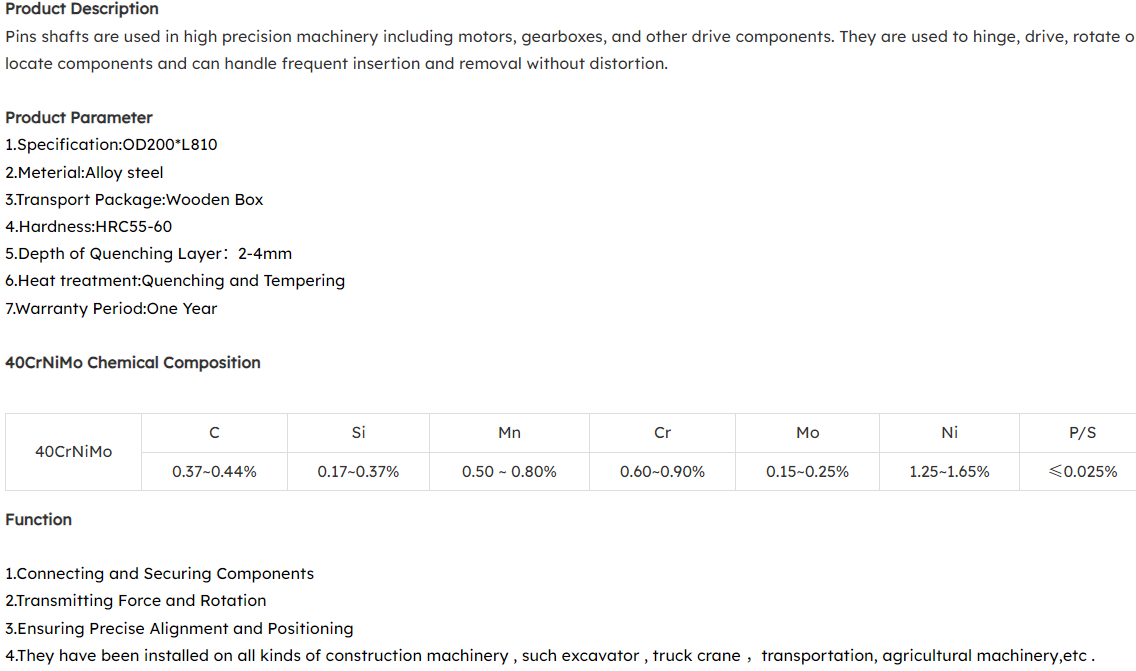Screen dimensions: 1136x671
Task: Click the Material Alloy steel line
Action: click(x=84, y=172)
